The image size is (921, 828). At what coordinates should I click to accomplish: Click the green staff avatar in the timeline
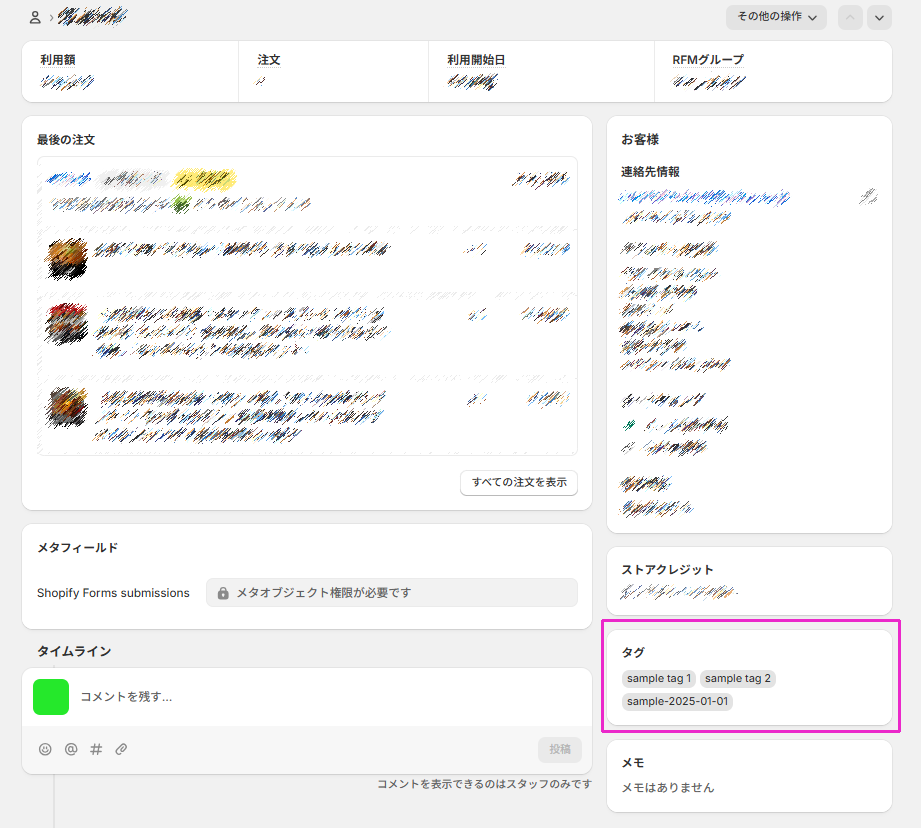click(51, 697)
